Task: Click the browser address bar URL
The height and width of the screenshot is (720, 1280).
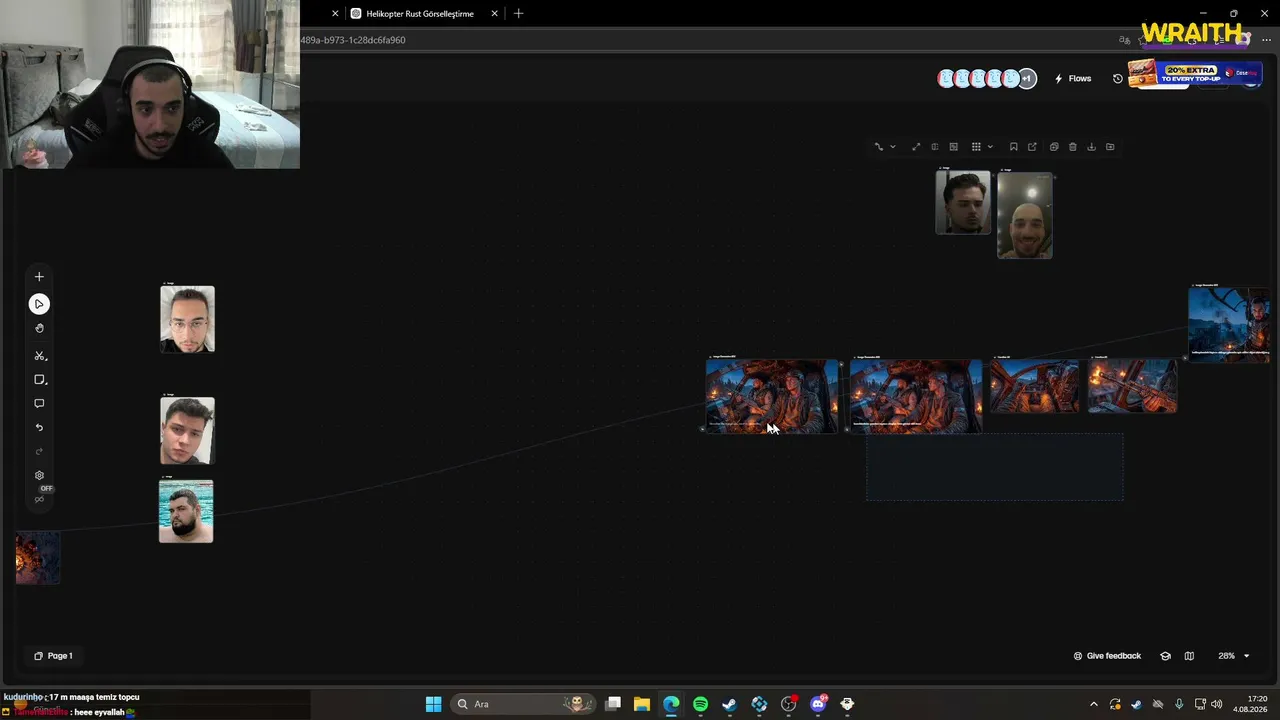Action: point(353,40)
